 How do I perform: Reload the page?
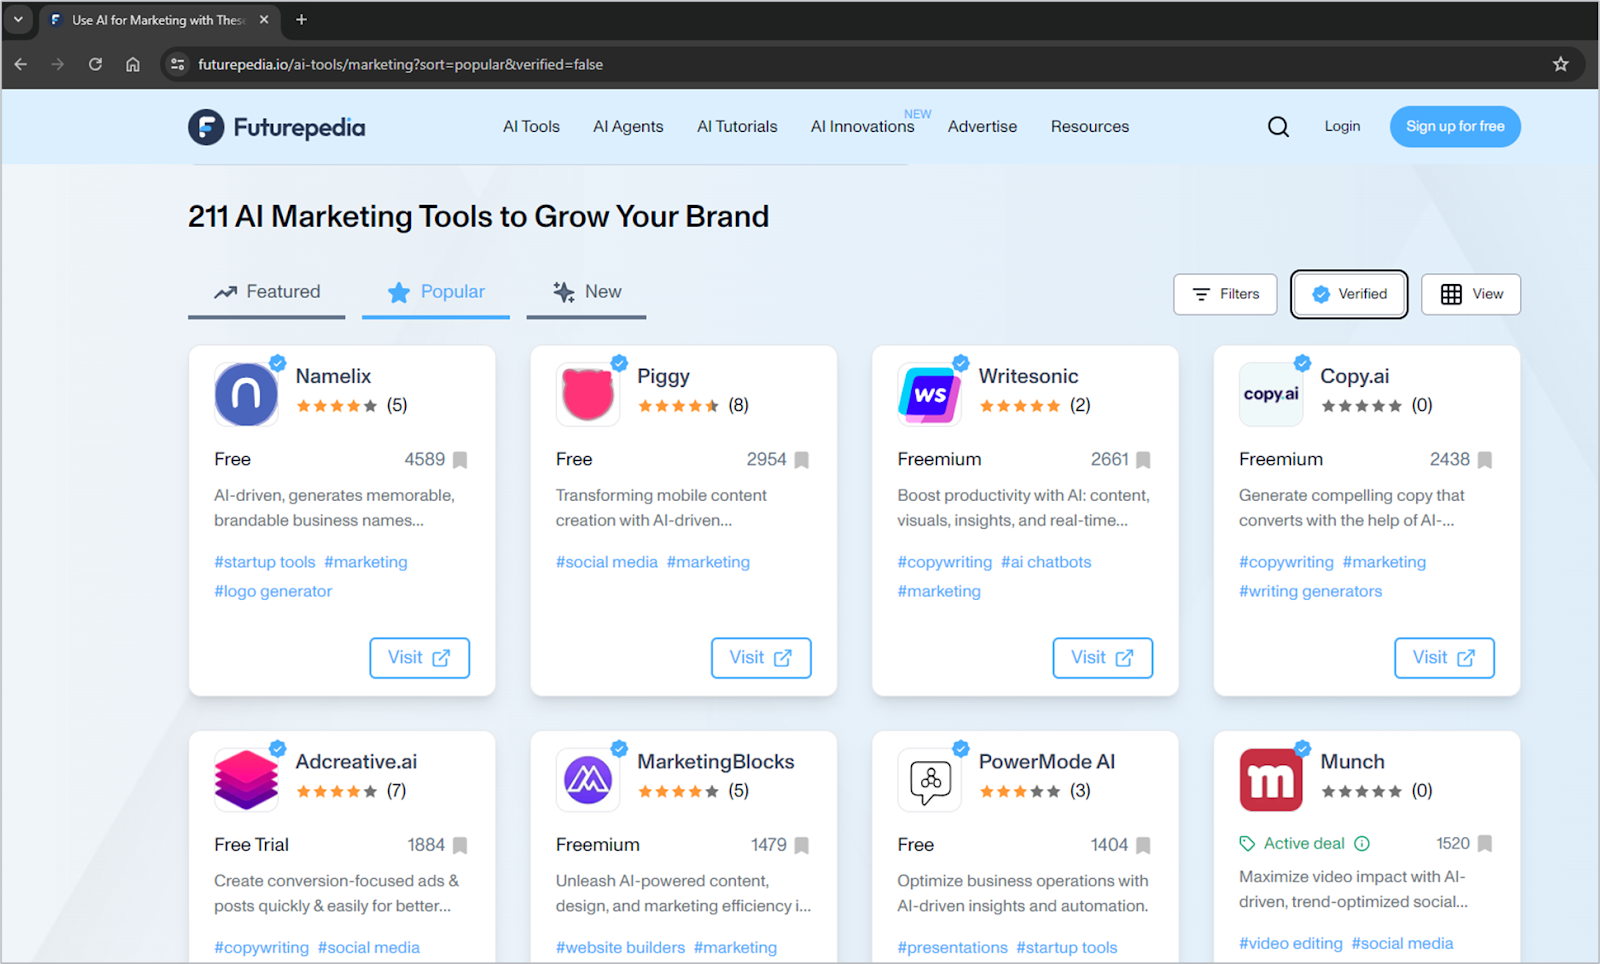[x=95, y=64]
